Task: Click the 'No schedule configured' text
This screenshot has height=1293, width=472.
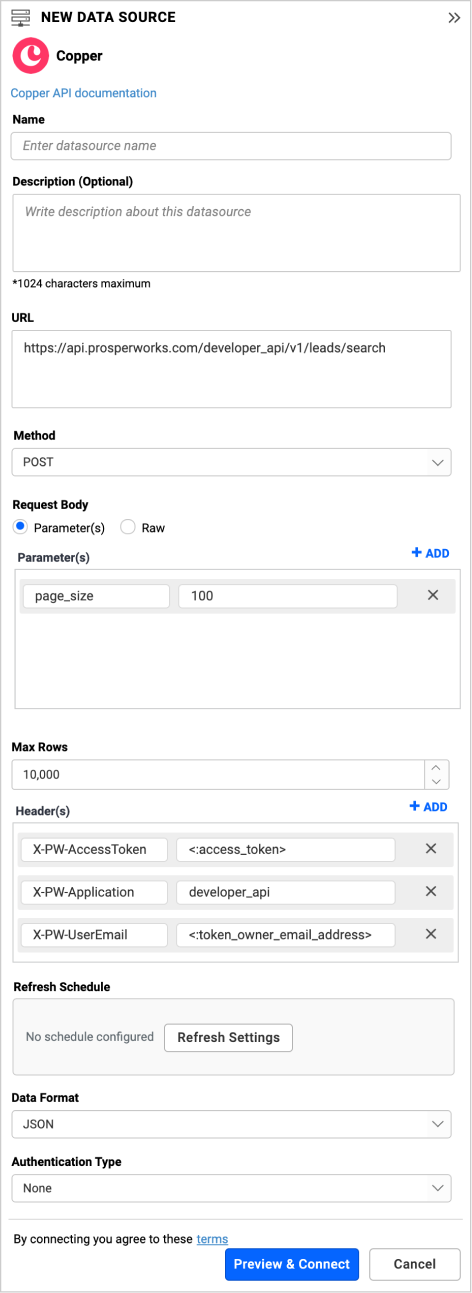Action: pos(90,1037)
